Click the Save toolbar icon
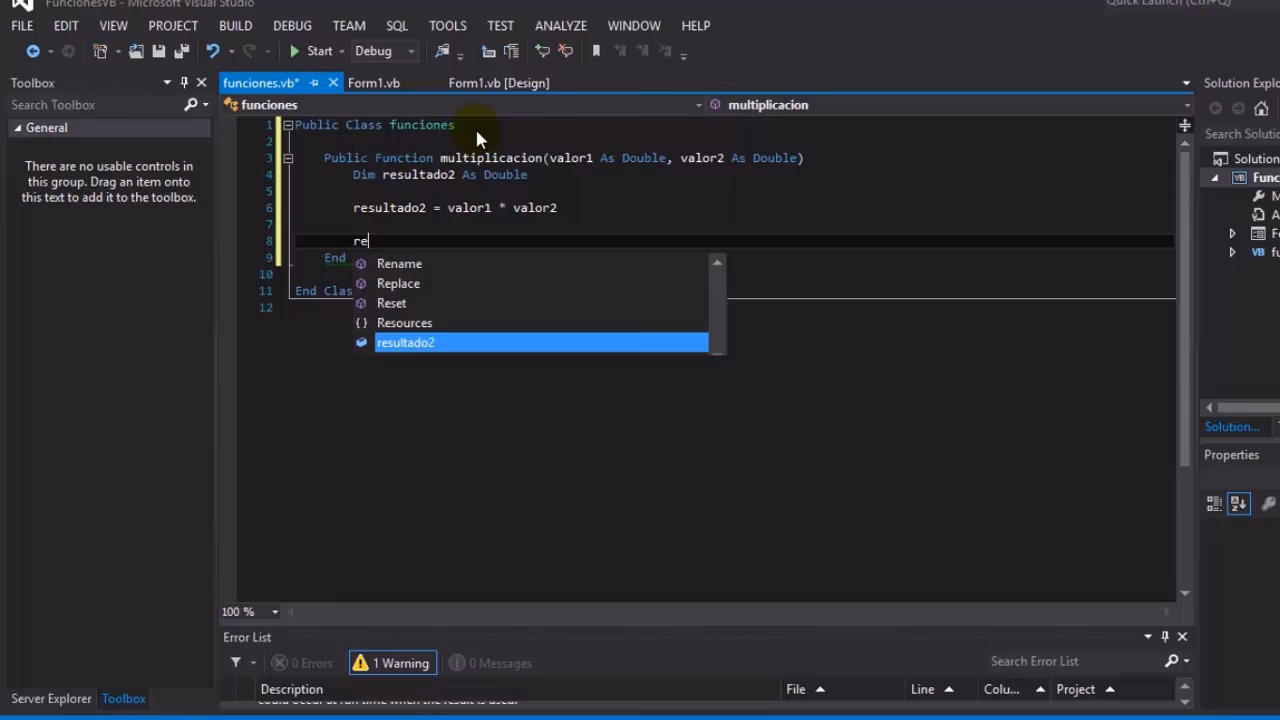1280x720 pixels. [159, 51]
